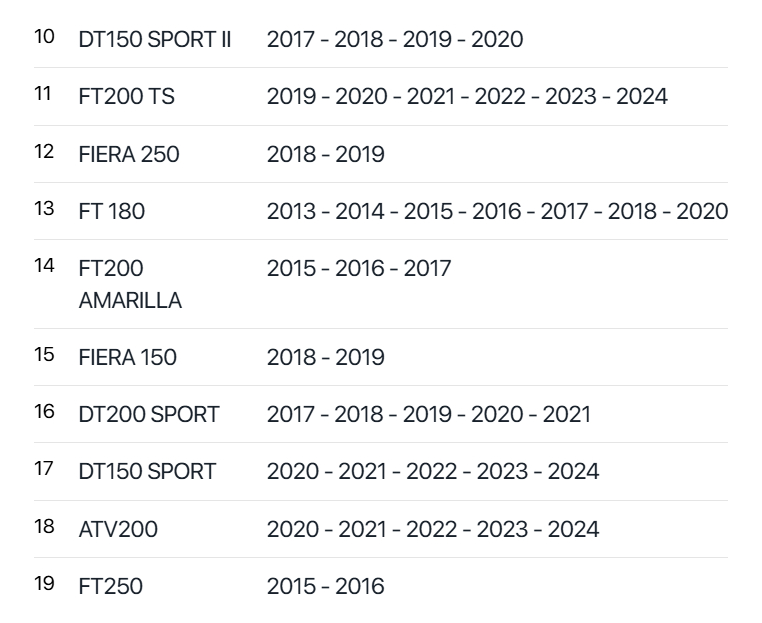Click the row number 16
The height and width of the screenshot is (623, 762).
(44, 412)
